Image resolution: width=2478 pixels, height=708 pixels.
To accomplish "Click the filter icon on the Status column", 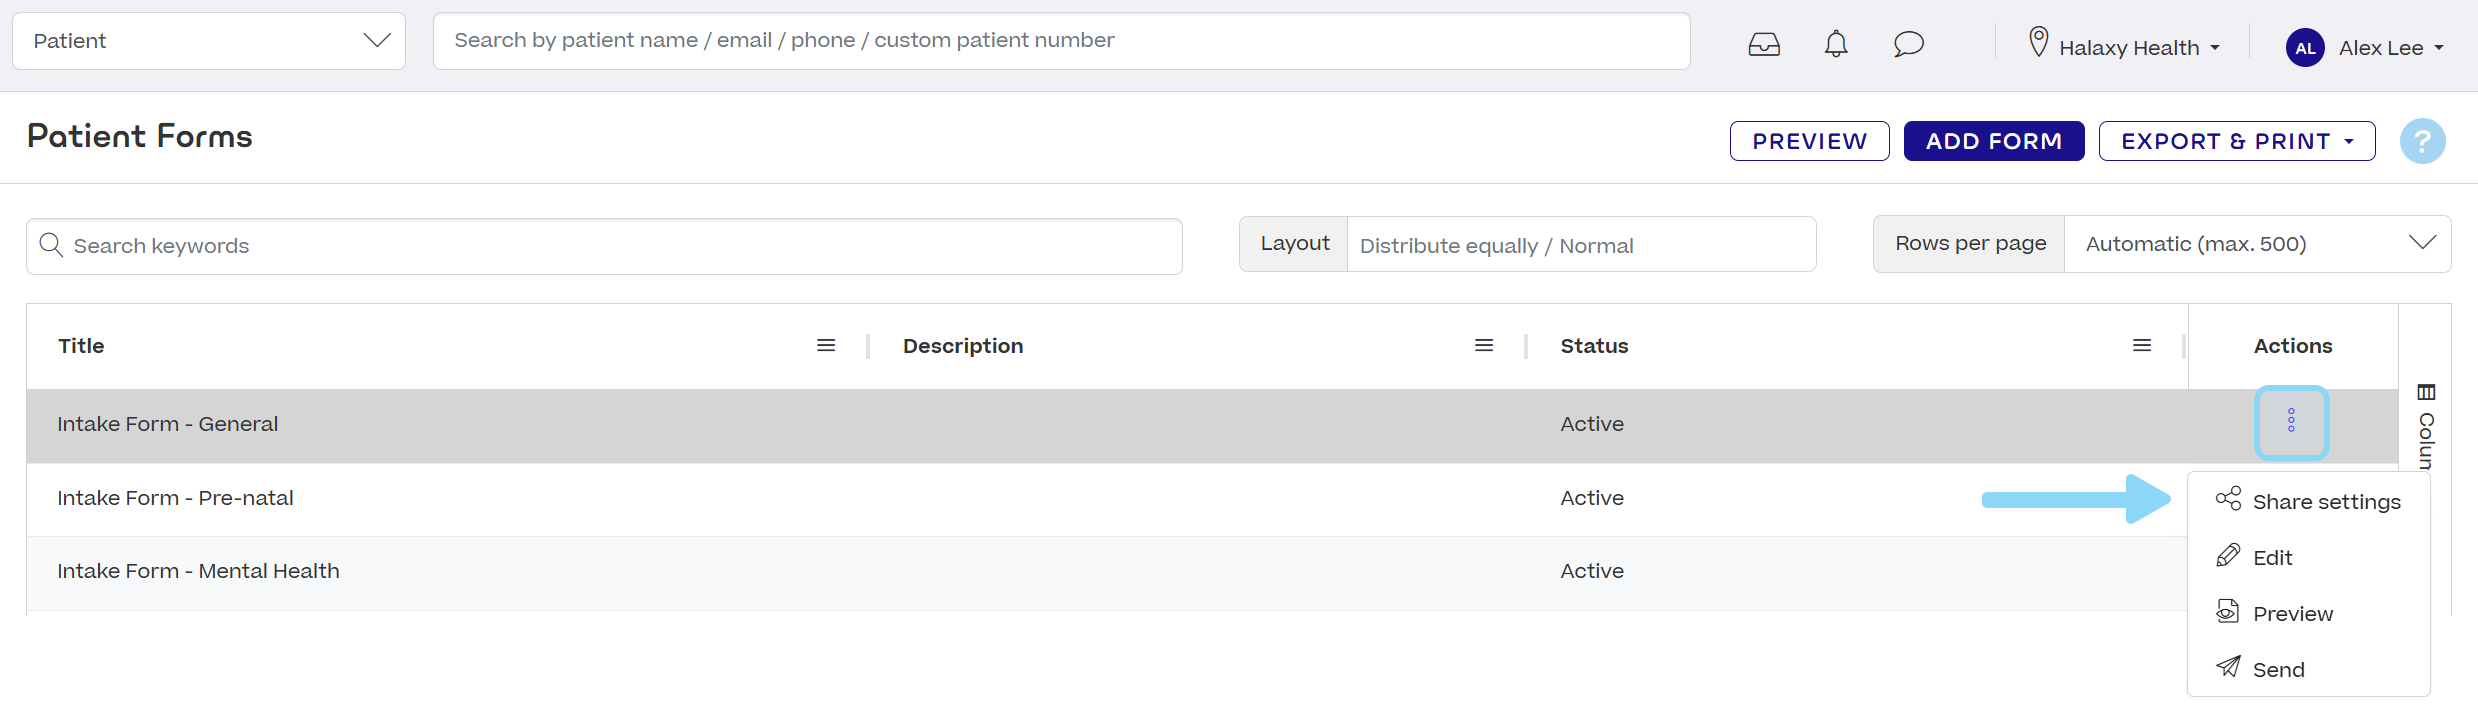I will pos(2142,344).
